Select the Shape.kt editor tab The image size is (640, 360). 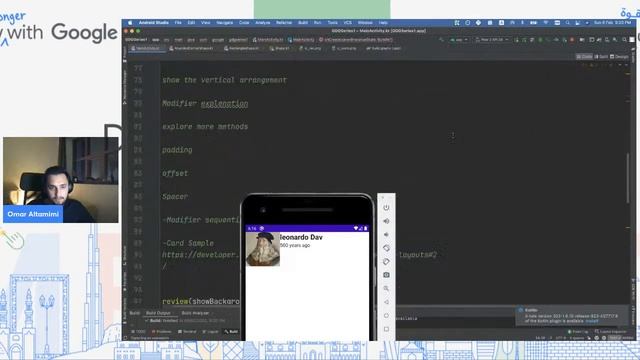point(279,48)
